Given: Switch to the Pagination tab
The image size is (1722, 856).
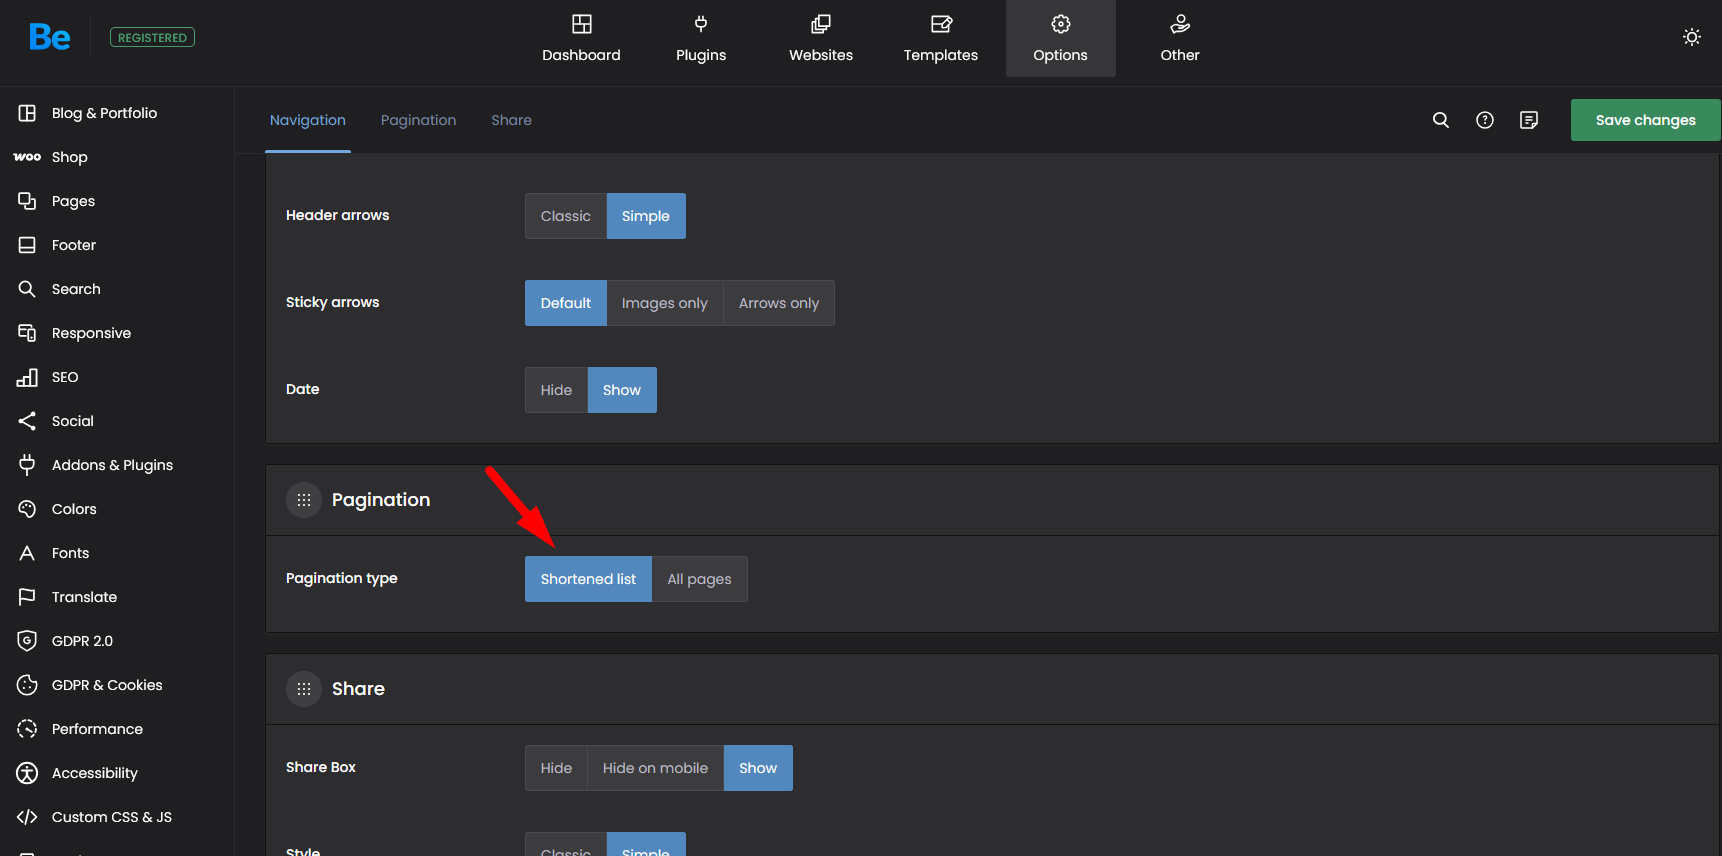Looking at the screenshot, I should [418, 120].
